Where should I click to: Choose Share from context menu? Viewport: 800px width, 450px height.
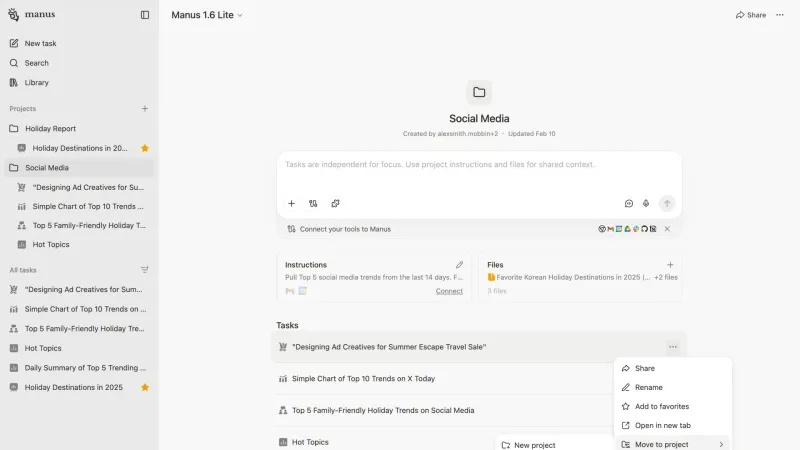(673, 368)
